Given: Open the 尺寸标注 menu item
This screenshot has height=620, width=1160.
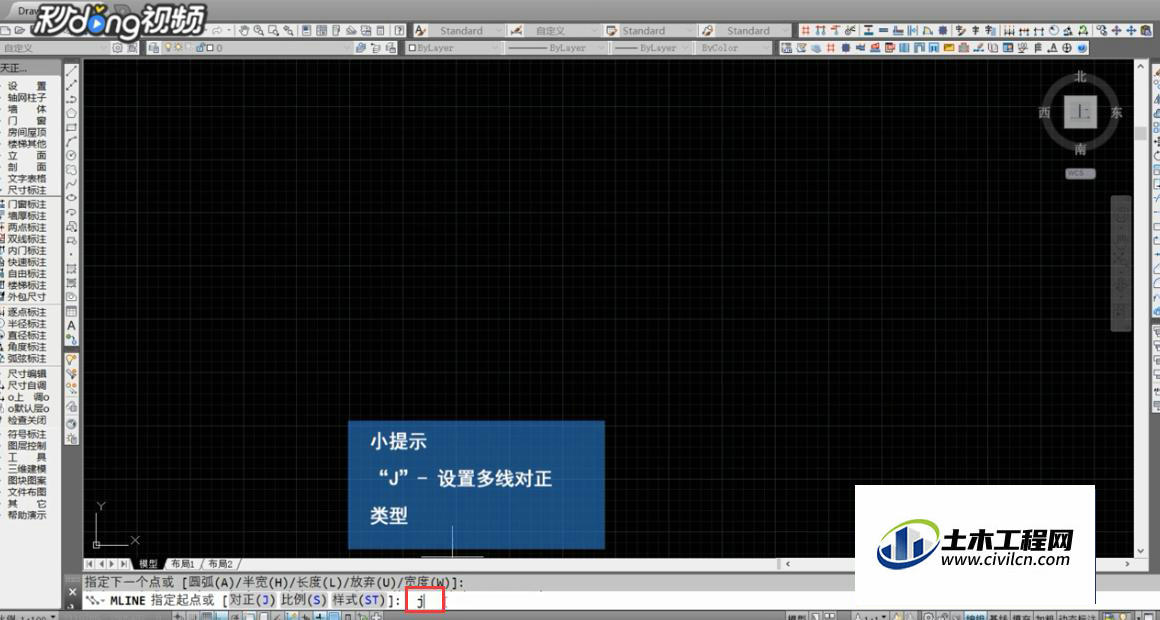Looking at the screenshot, I should pos(27,191).
